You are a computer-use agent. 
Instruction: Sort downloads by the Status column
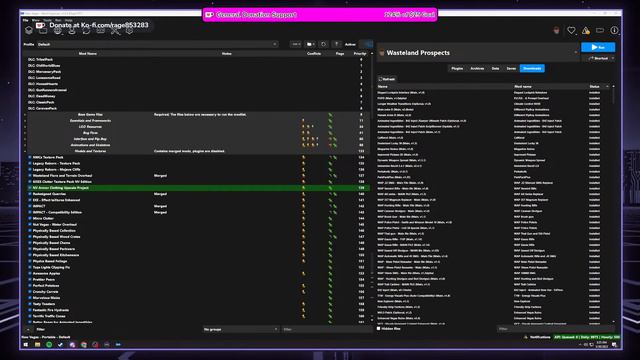[594, 87]
